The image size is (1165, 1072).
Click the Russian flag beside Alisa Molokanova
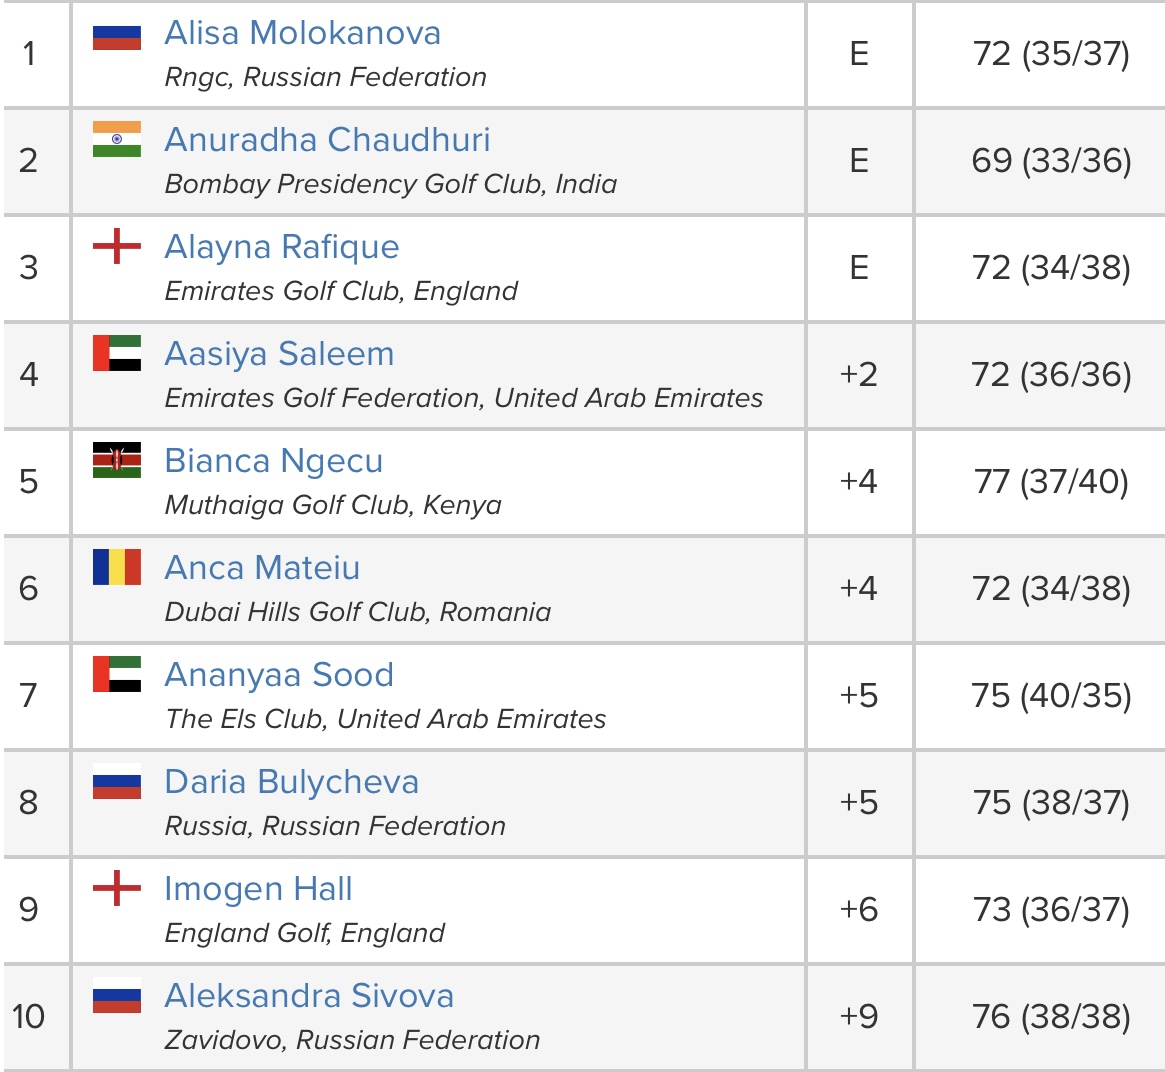(117, 35)
